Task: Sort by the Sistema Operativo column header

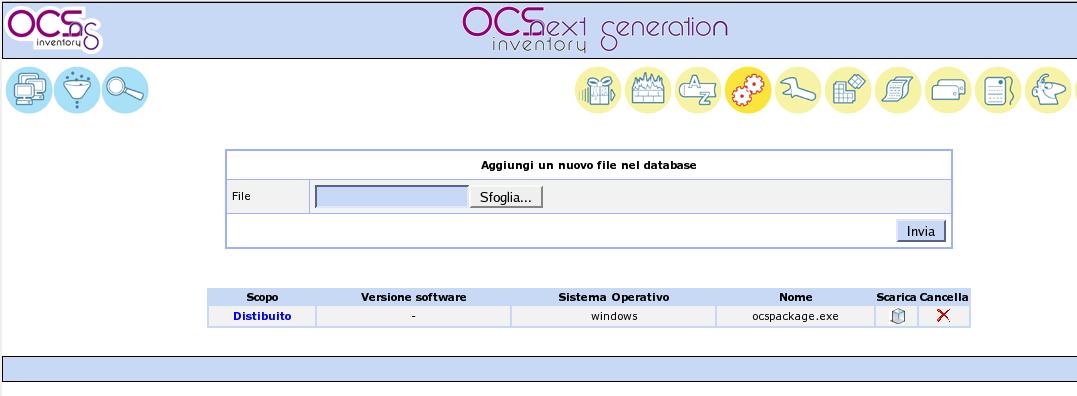Action: 613,297
